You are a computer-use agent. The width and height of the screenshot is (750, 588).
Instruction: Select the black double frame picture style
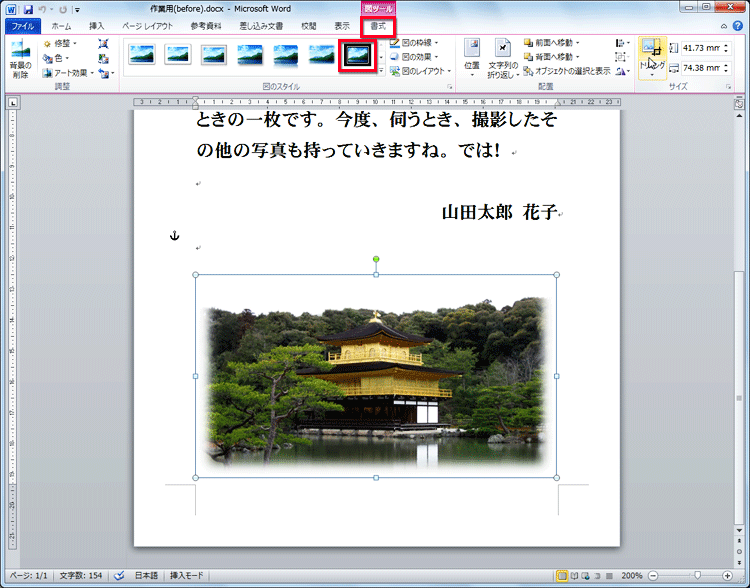point(358,55)
